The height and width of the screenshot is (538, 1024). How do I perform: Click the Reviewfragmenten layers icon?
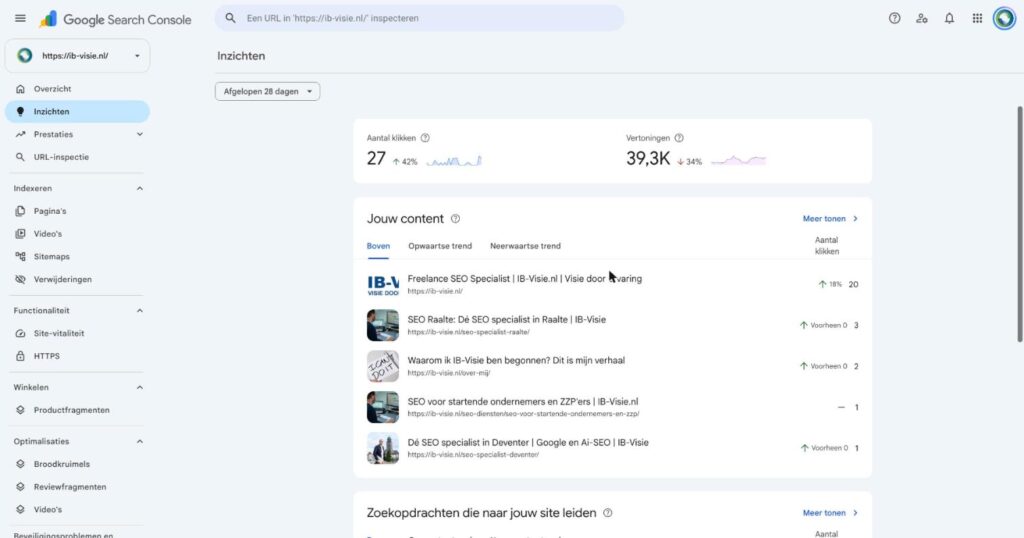tap(20, 487)
